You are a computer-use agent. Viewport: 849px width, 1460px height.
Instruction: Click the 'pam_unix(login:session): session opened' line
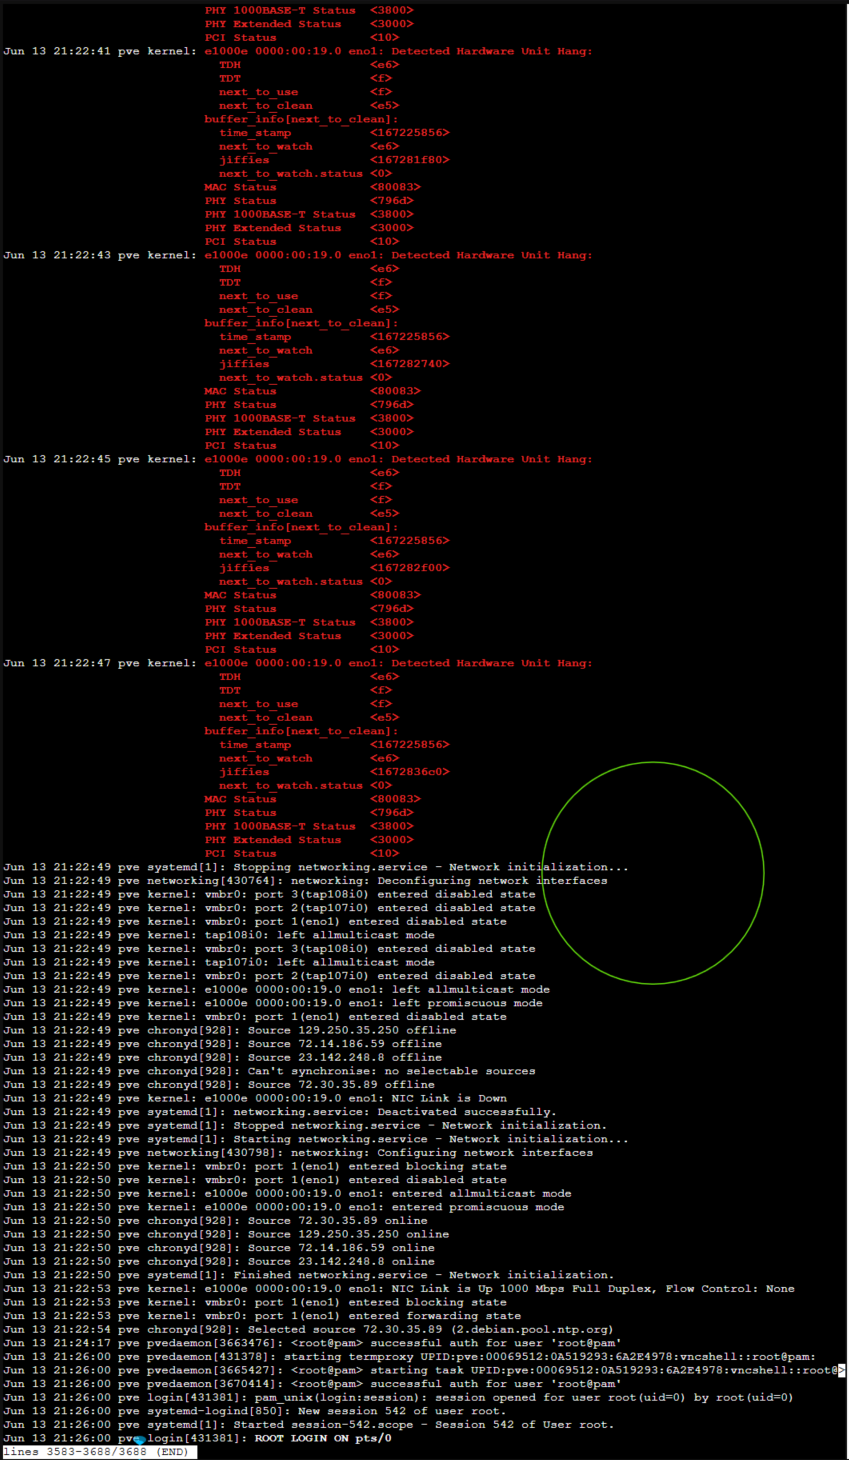[x=399, y=1398]
